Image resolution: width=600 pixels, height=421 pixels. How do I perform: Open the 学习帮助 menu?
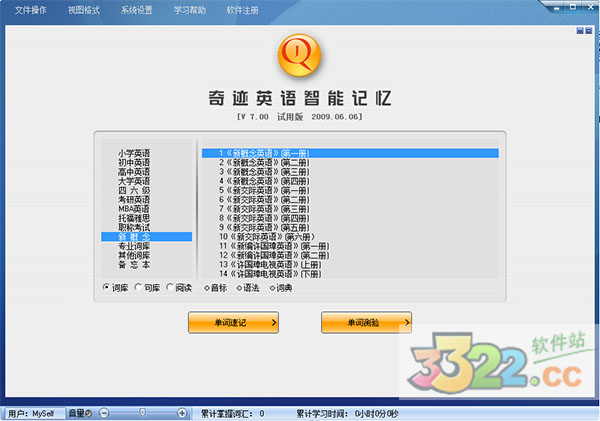tap(190, 10)
